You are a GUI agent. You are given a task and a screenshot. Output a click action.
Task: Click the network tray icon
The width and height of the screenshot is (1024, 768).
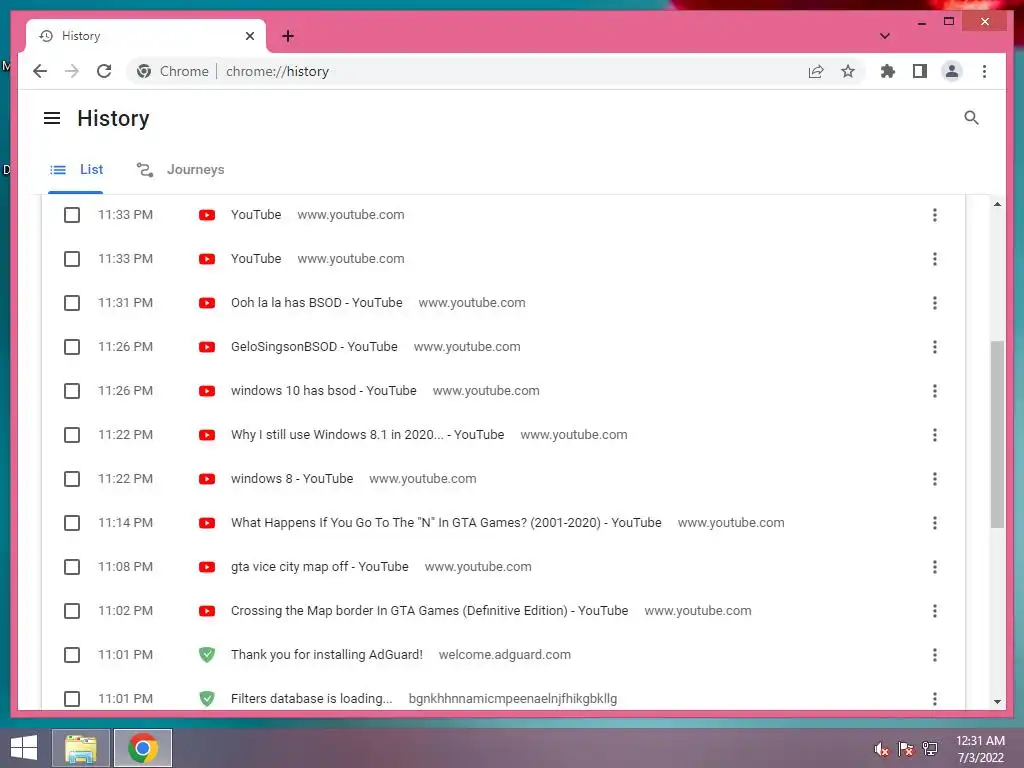pos(930,749)
